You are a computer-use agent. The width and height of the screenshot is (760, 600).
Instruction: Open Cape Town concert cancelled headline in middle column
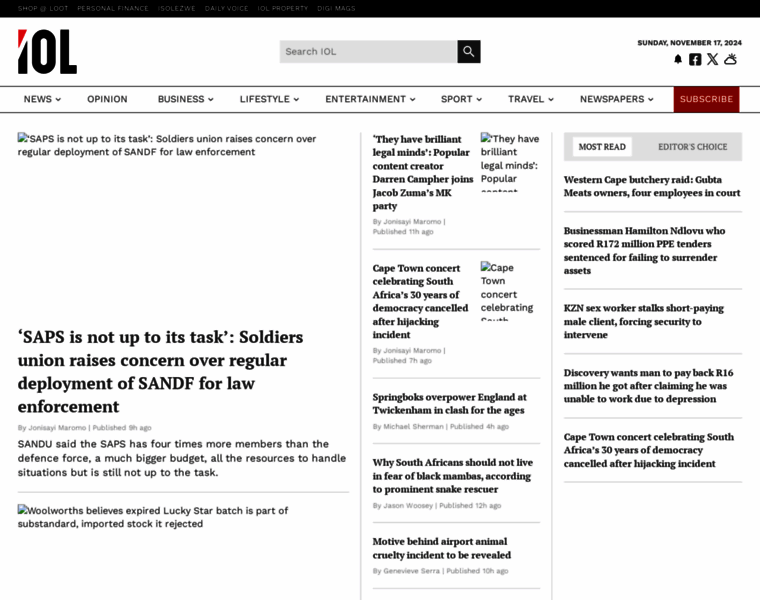[x=420, y=301]
